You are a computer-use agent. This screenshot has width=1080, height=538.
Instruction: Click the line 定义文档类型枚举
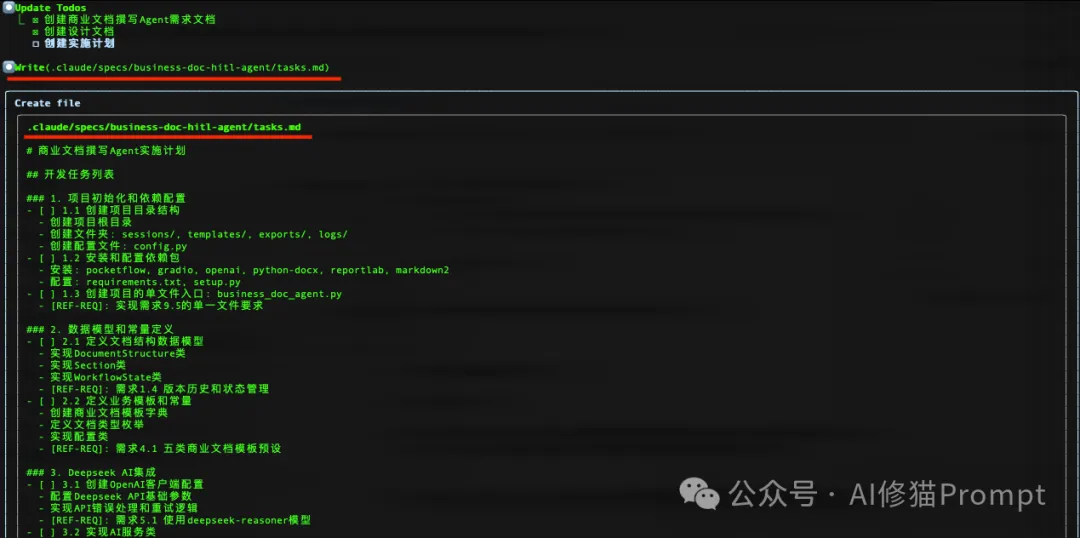92,425
